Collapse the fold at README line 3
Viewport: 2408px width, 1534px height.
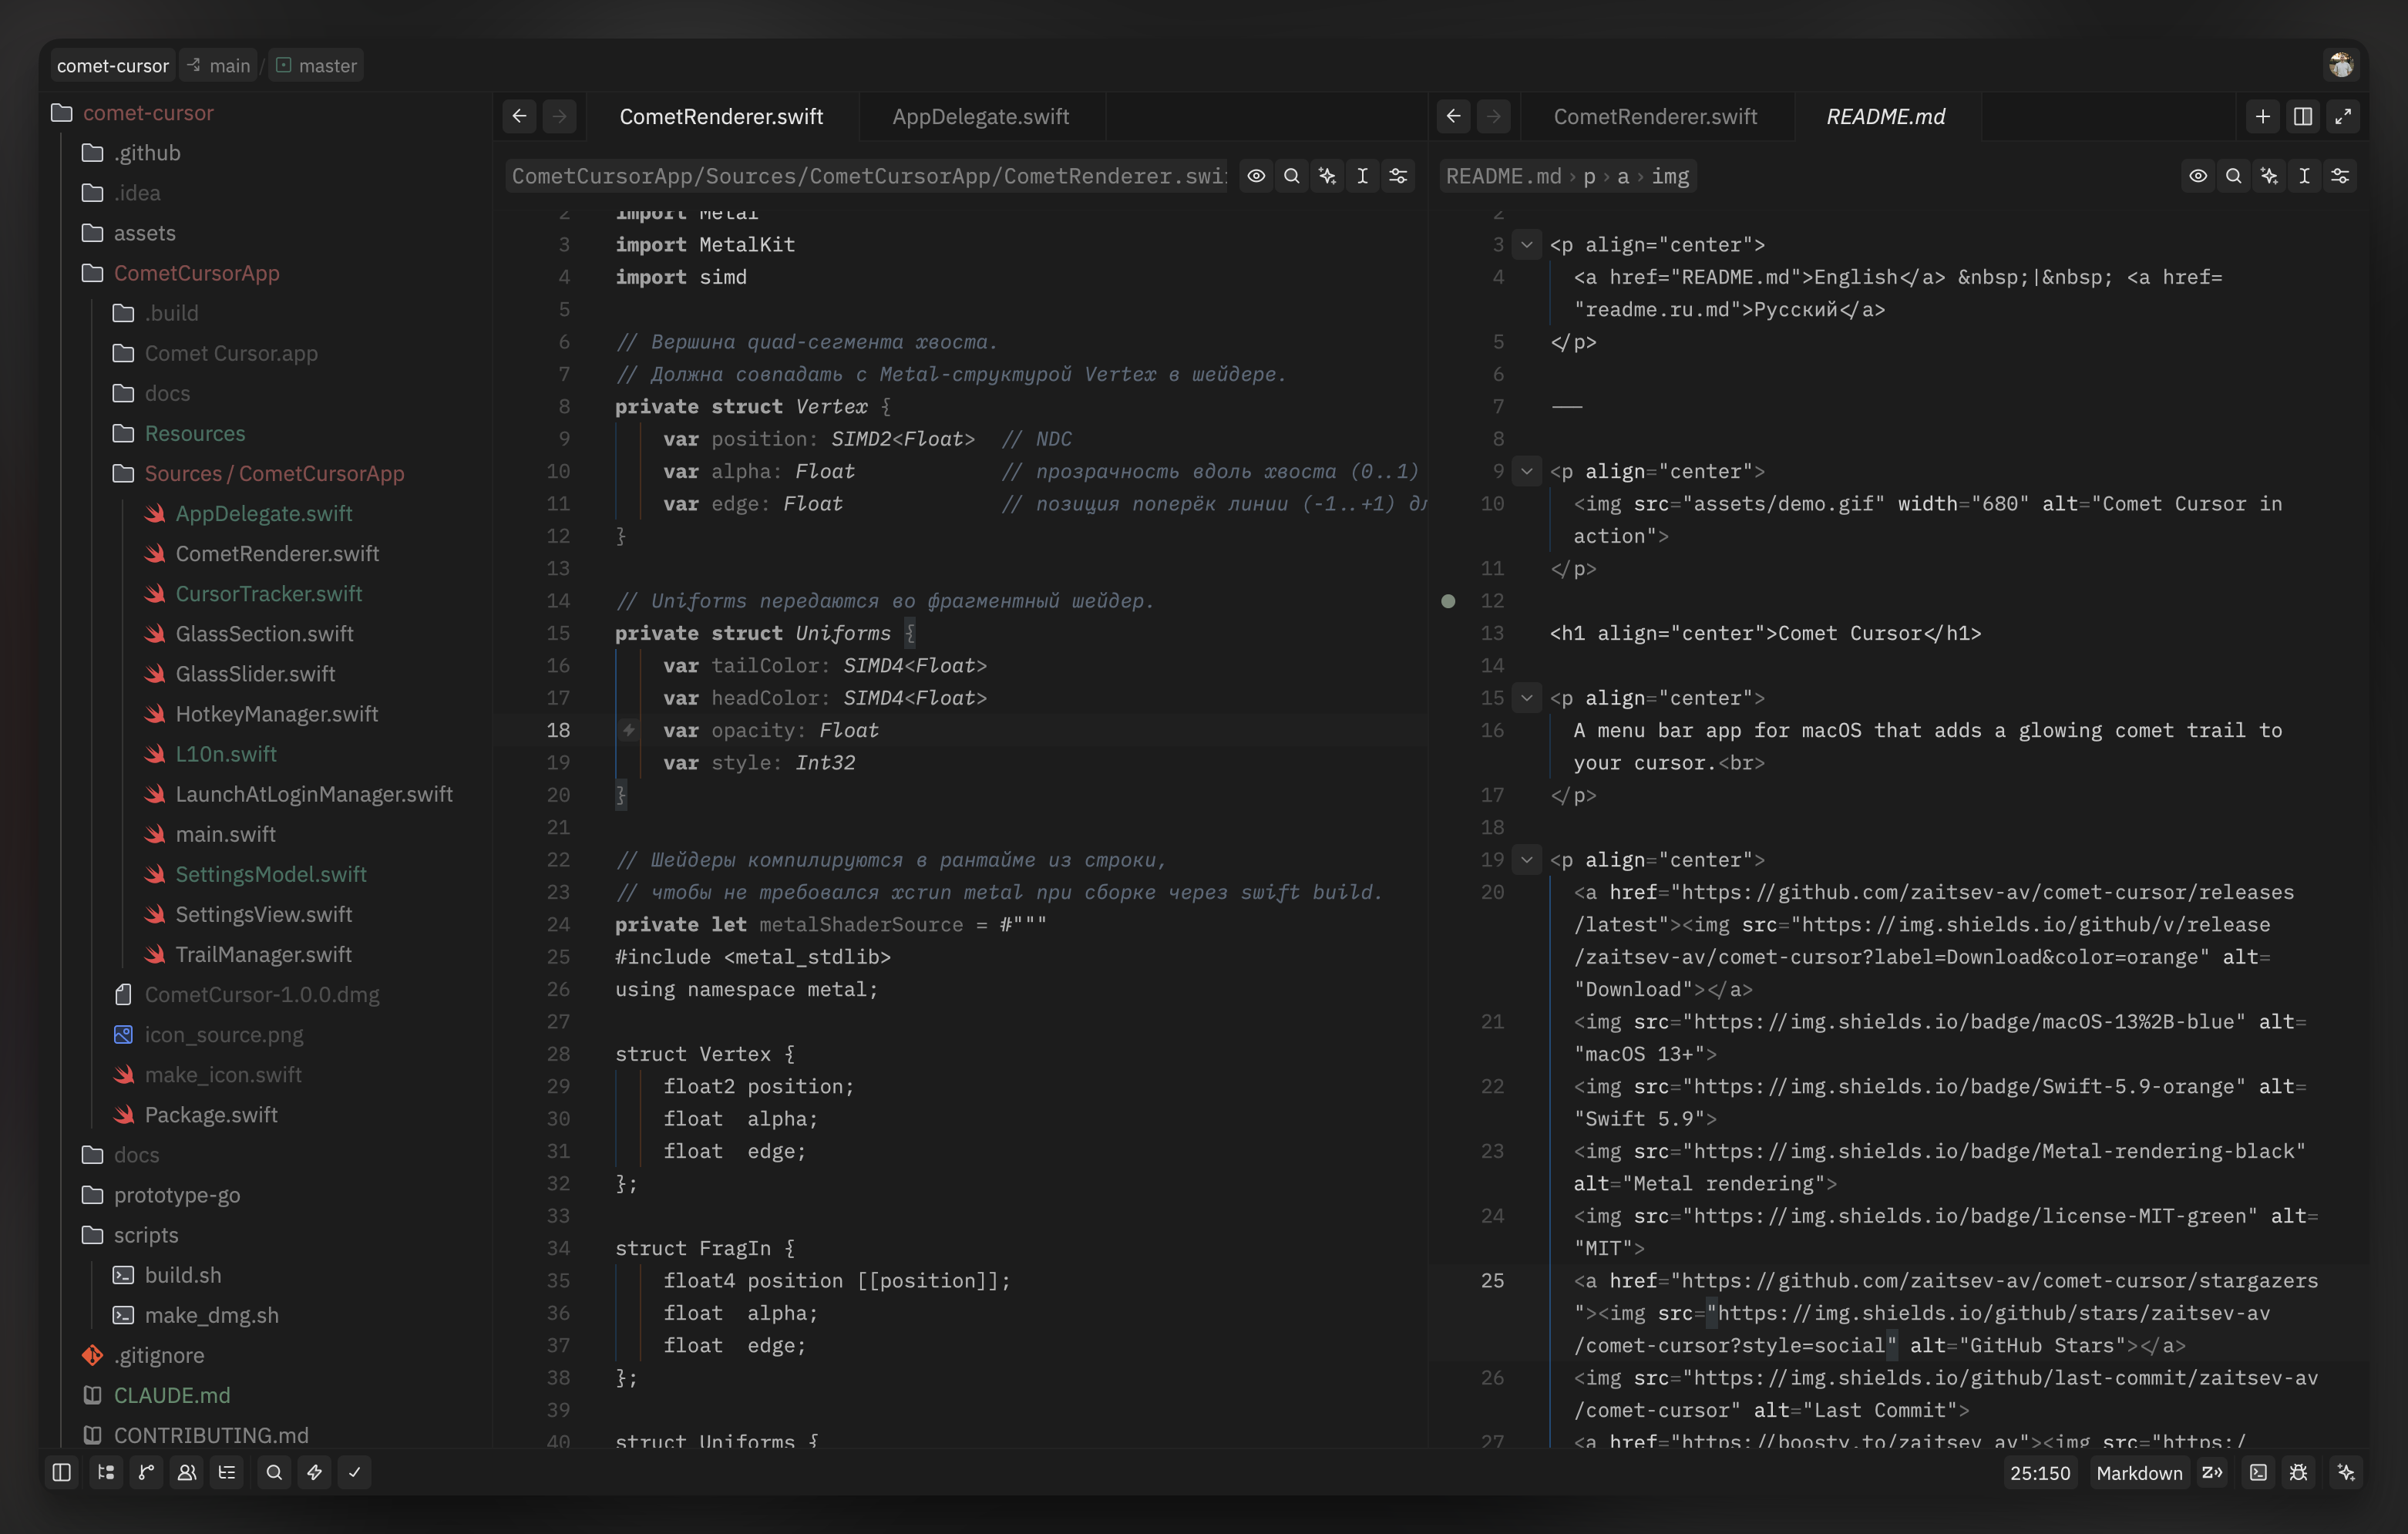1527,245
